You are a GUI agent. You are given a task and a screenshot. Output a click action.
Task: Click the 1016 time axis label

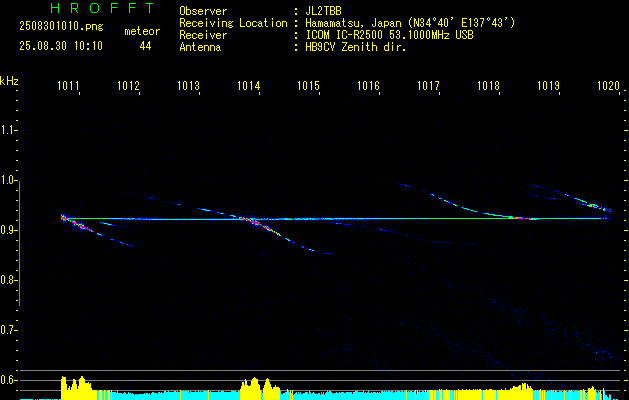[368, 86]
